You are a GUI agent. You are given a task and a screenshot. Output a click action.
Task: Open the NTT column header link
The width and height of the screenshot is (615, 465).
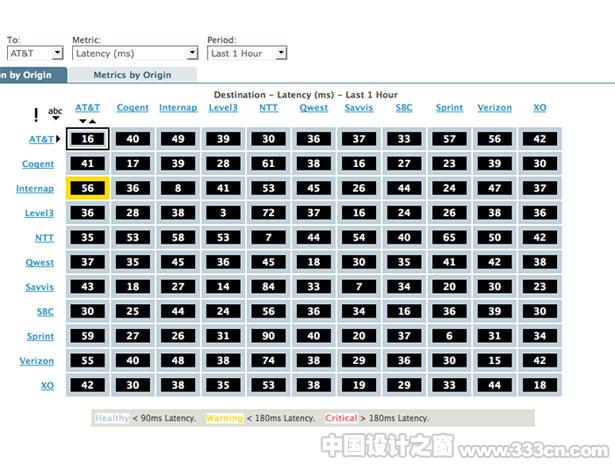click(268, 108)
